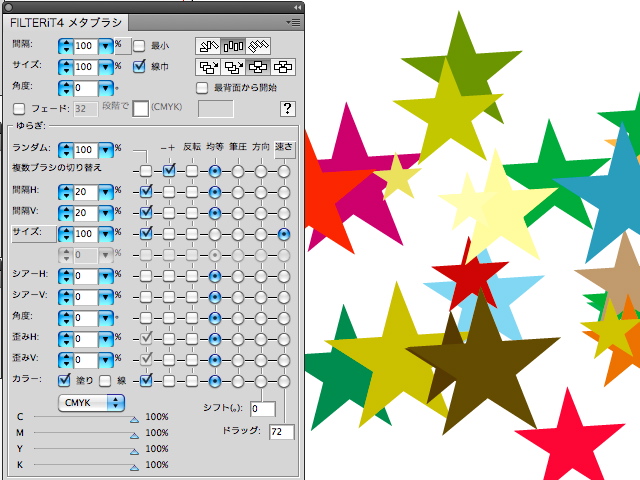Click the second stacking order icon
640x480 pixels.
(233, 67)
